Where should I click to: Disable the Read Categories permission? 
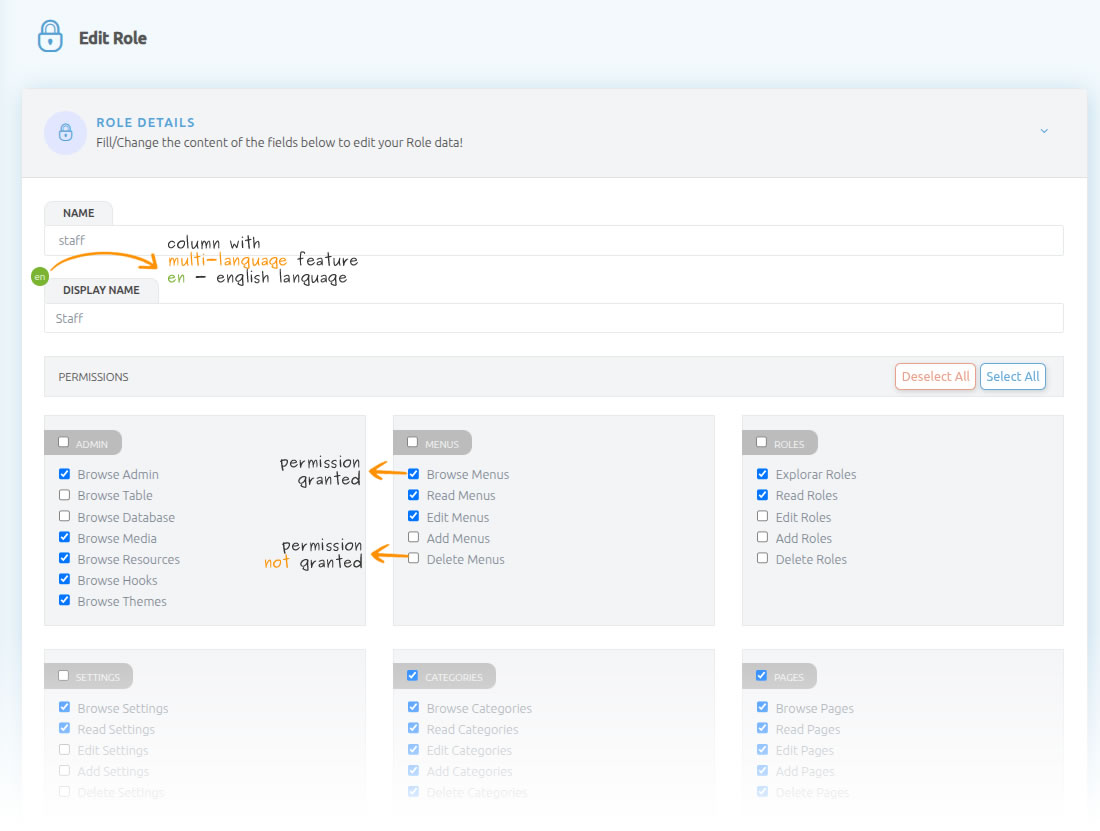(x=414, y=728)
